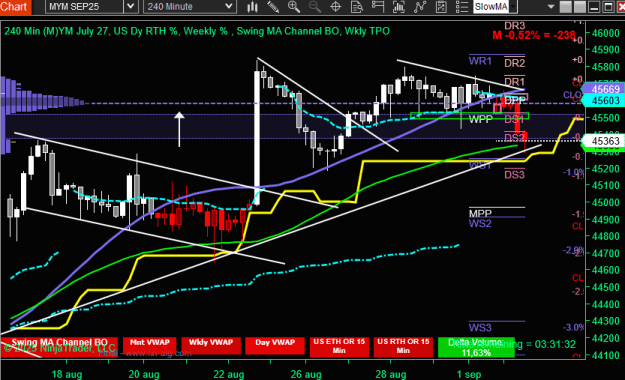Toggle the Day VWAP button
625x380 pixels.
point(275,346)
